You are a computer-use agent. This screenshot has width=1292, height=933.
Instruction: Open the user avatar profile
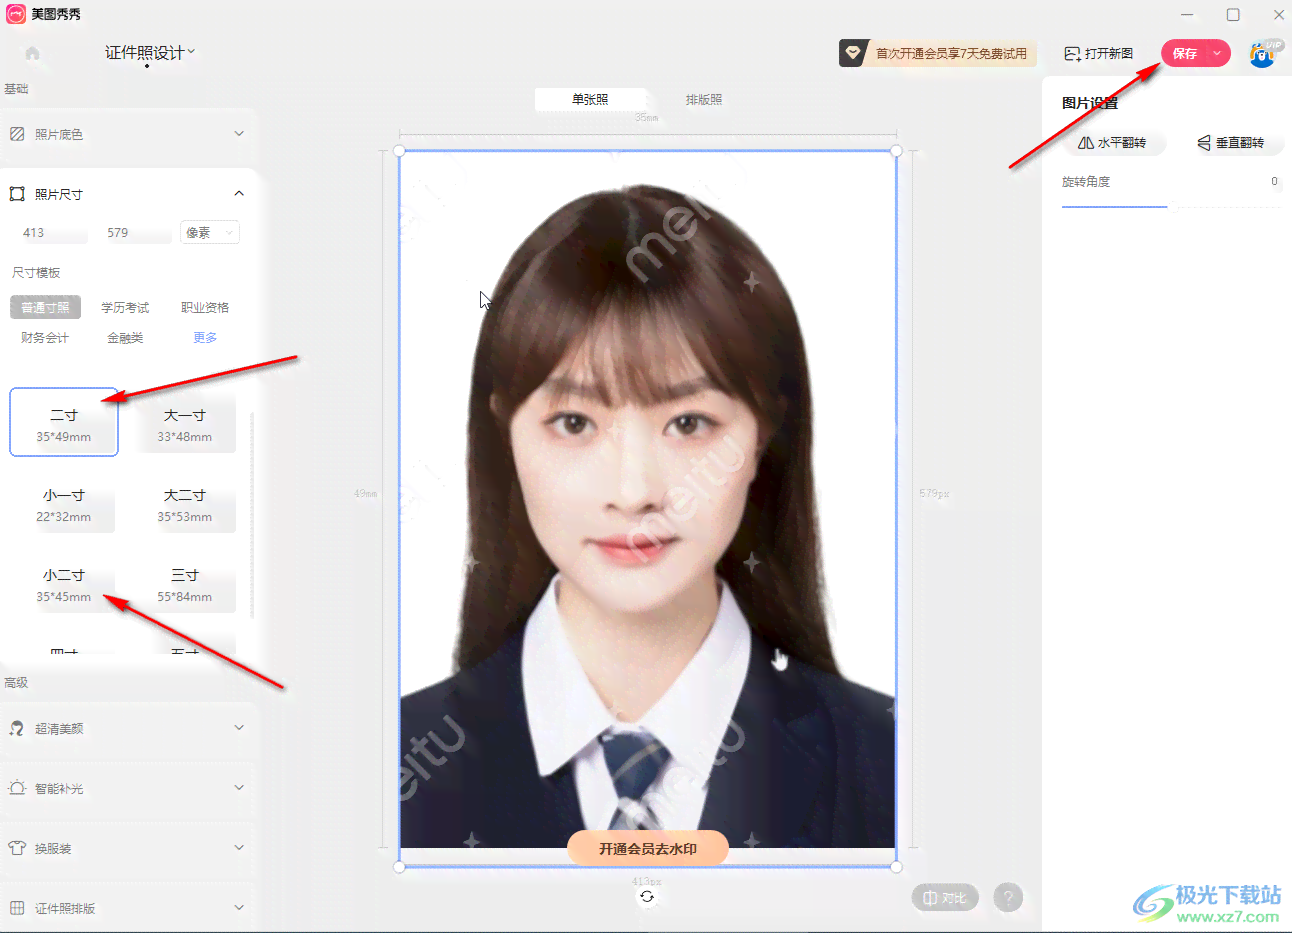[x=1264, y=53]
